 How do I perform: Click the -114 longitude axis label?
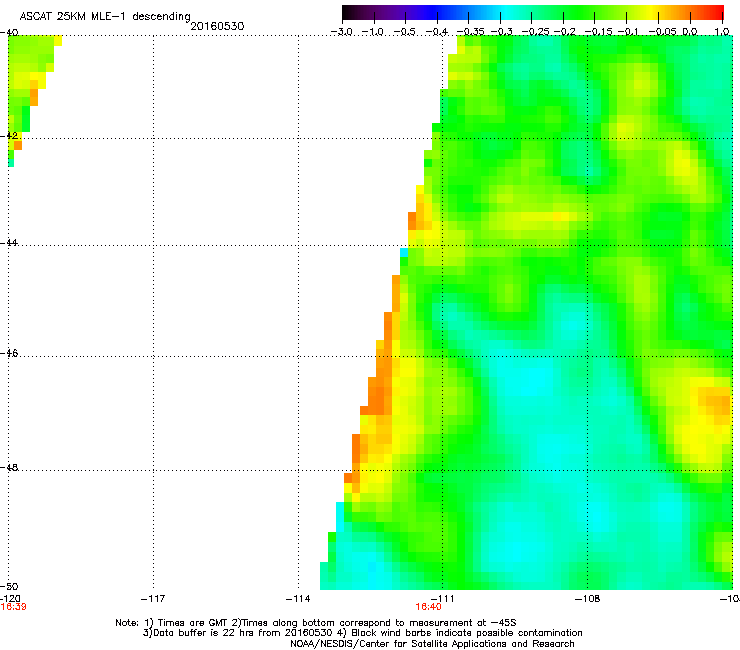[x=298, y=599]
